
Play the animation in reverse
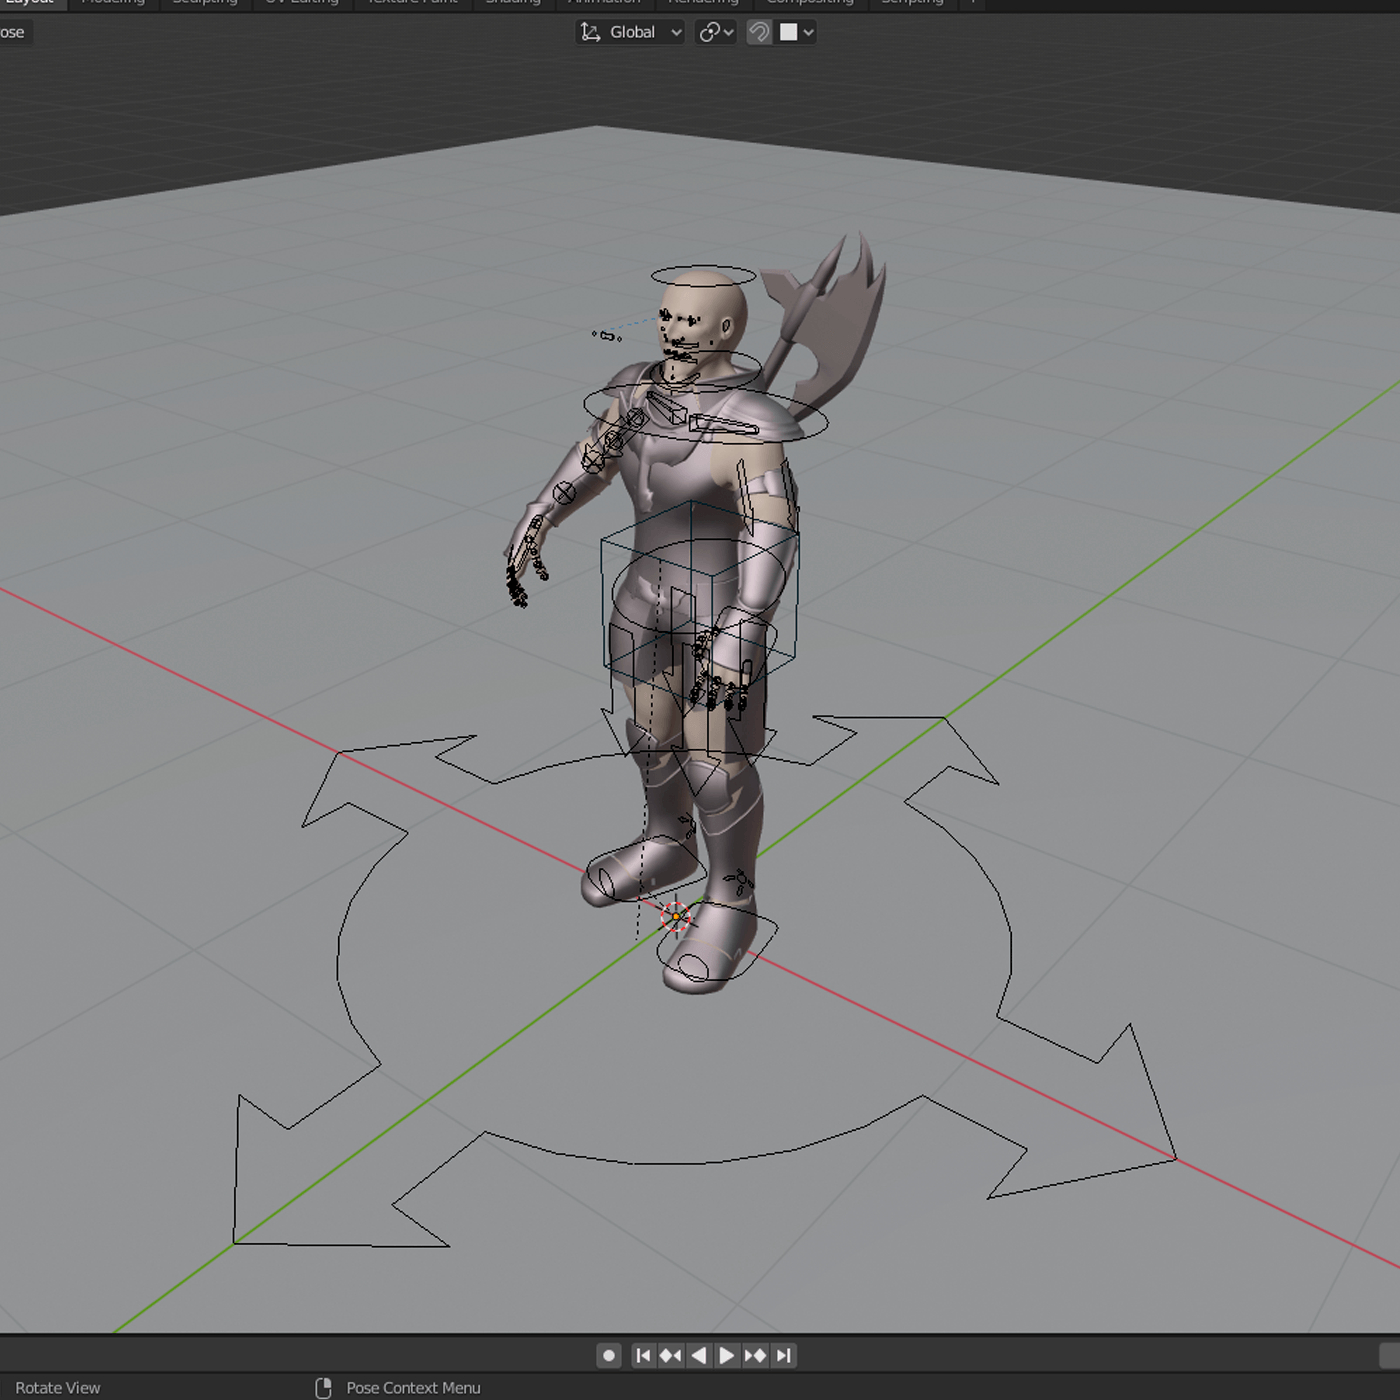click(698, 1355)
